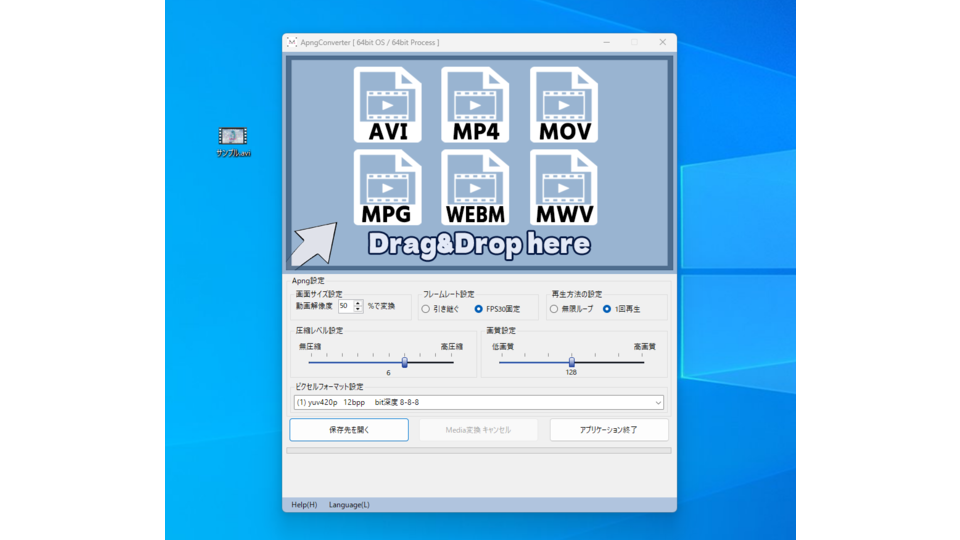Click the MWV file format icon
Viewport: 960px width, 540px height.
(x=564, y=187)
